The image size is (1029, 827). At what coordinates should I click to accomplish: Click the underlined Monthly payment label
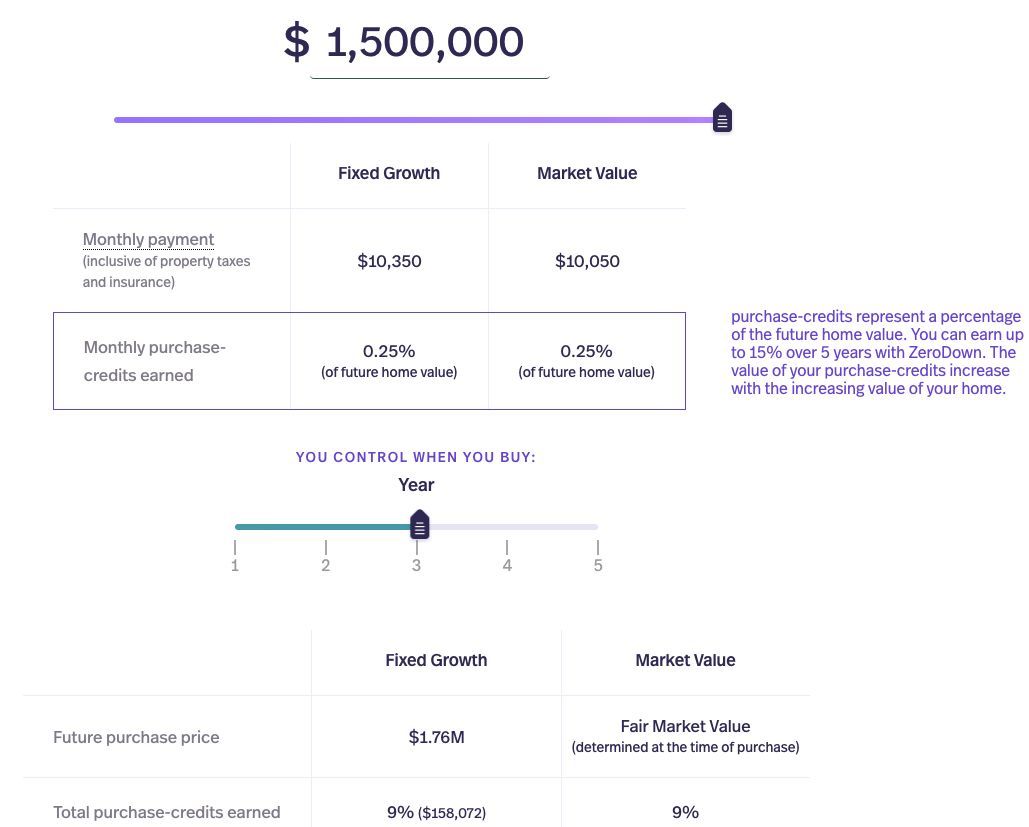click(148, 240)
